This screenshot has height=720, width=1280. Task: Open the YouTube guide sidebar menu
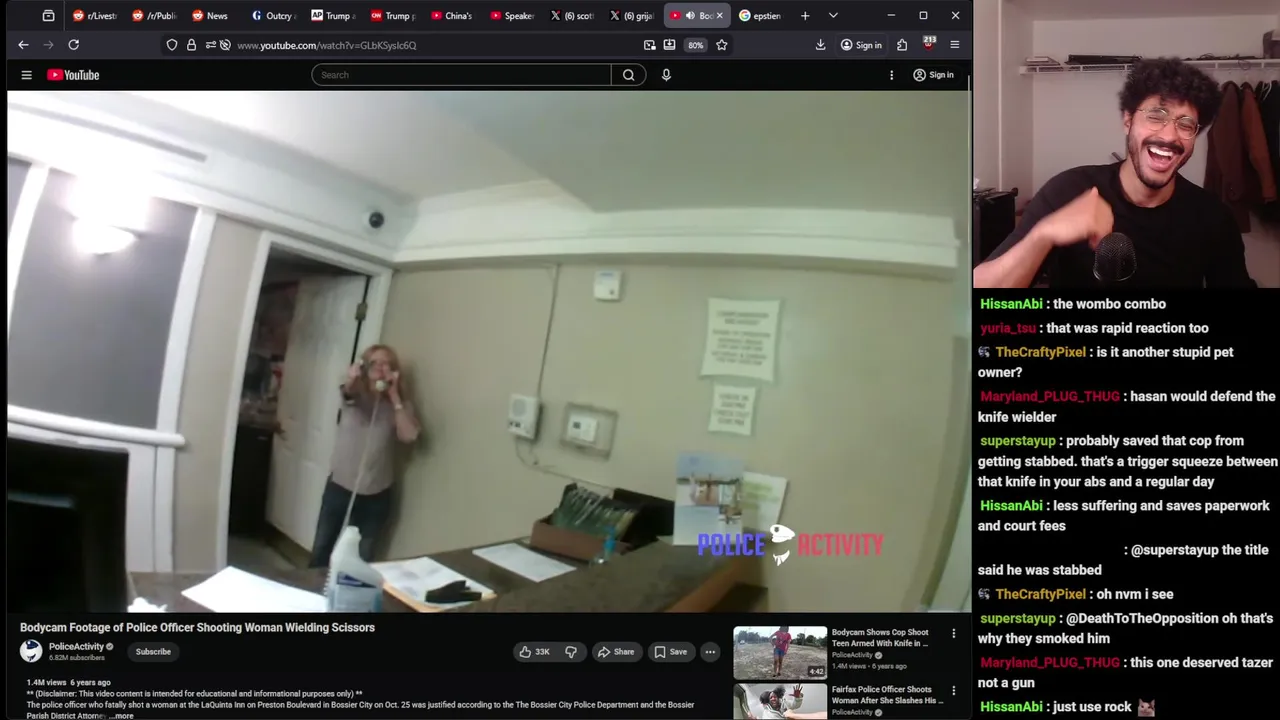pyautogui.click(x=27, y=75)
